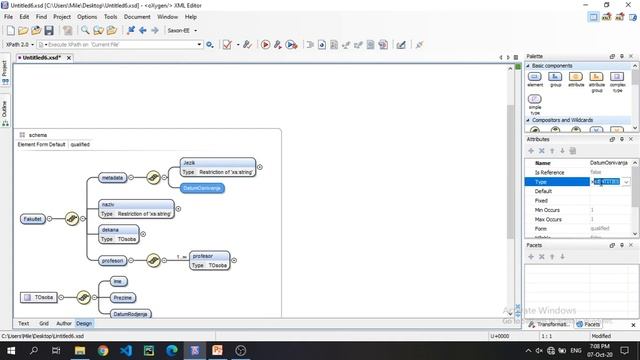Open the Document menu

pos(137,17)
